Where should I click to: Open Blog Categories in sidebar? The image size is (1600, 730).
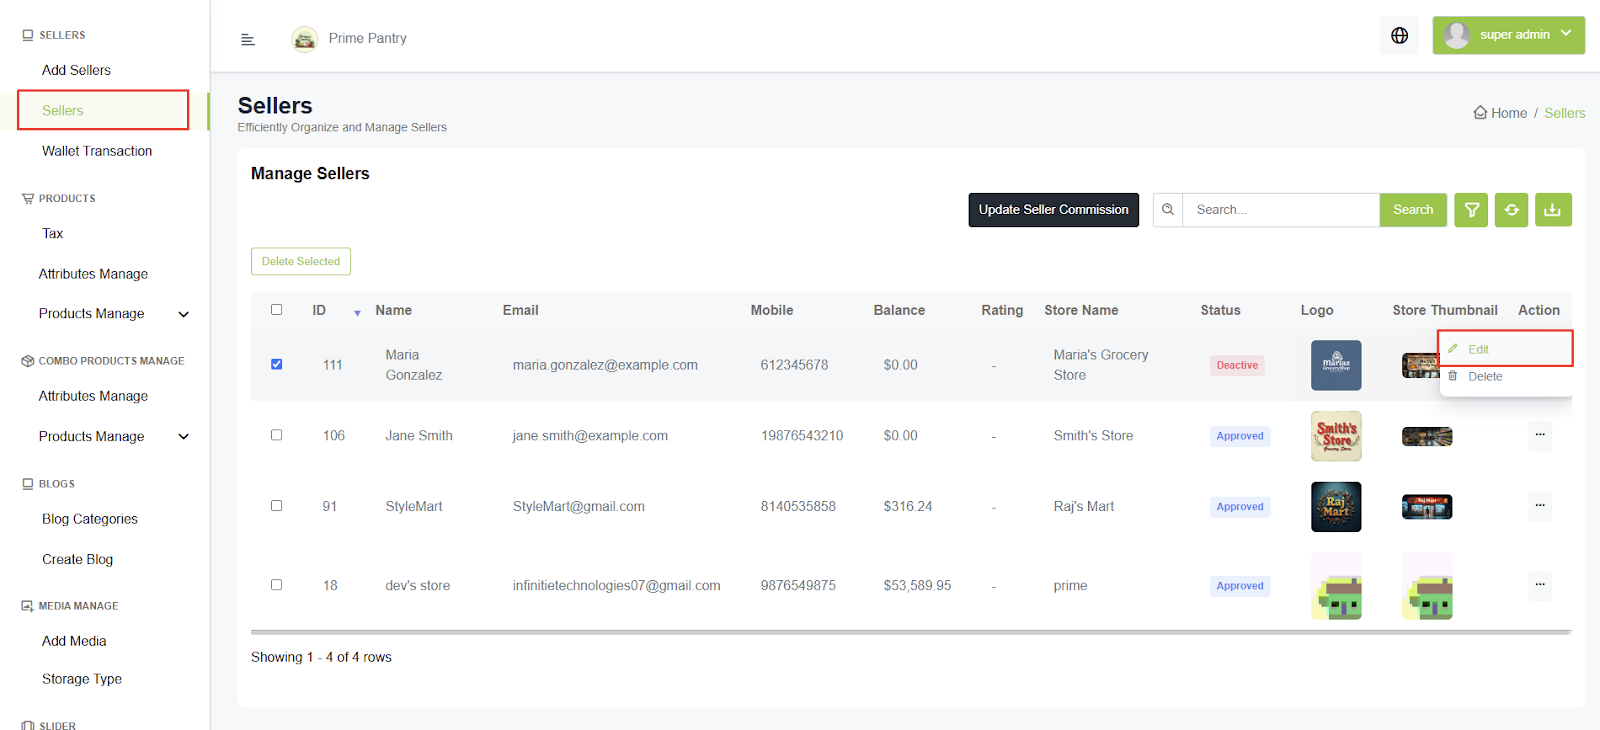tap(90, 519)
